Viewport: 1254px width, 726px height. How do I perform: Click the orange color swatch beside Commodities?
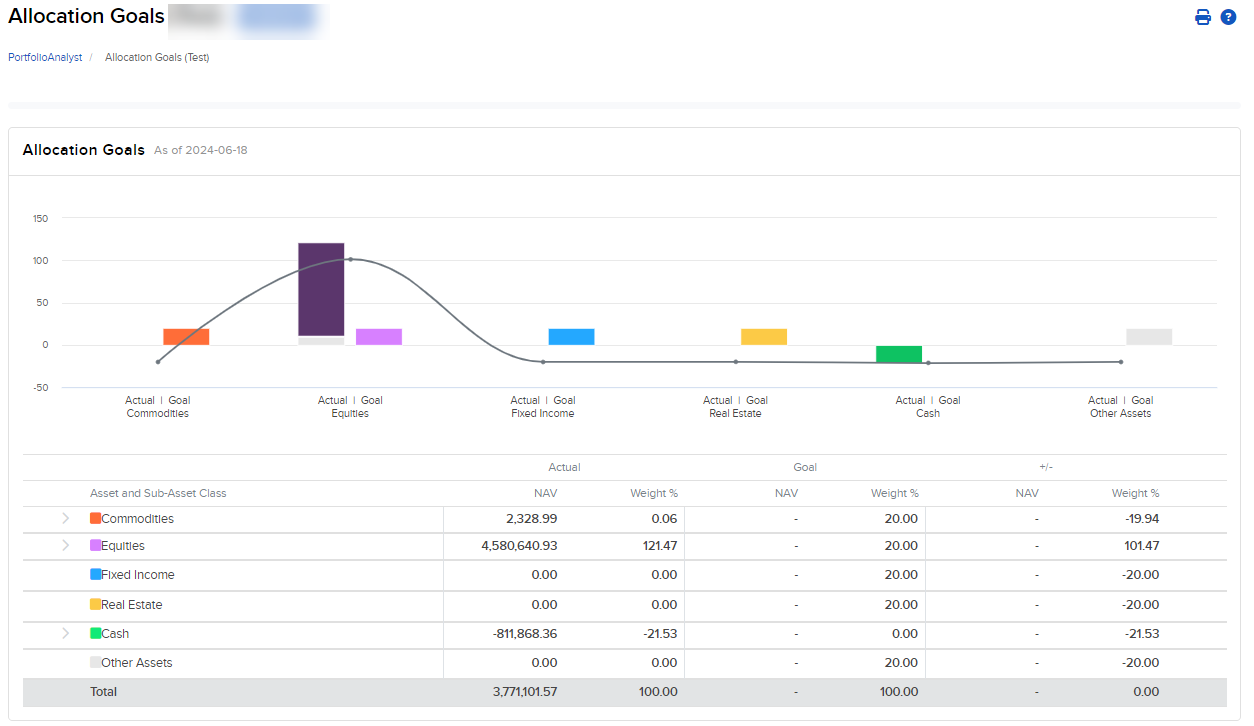93,518
